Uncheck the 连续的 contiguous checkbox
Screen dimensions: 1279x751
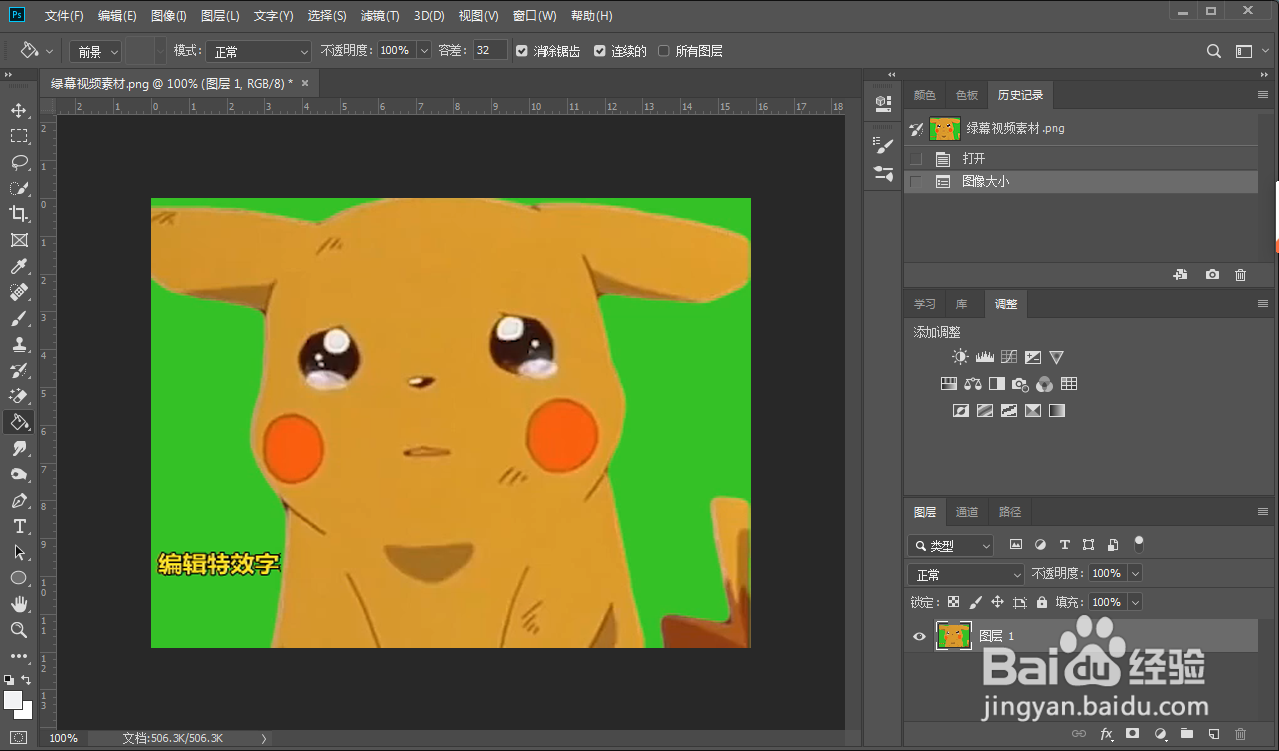click(600, 51)
